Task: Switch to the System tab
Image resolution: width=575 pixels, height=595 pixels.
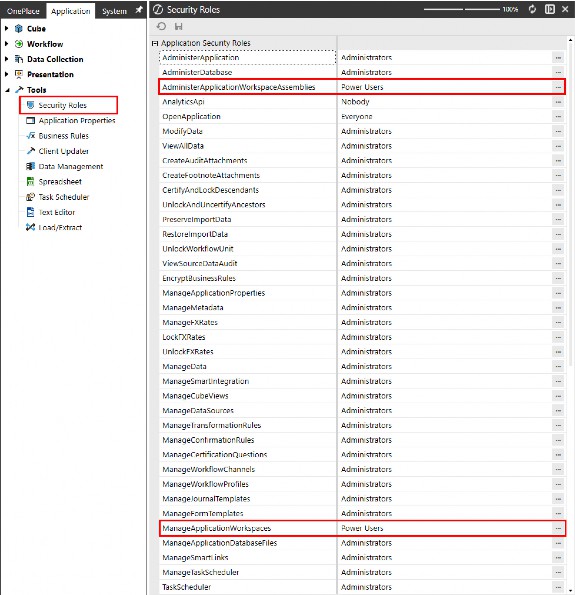Action: click(114, 11)
